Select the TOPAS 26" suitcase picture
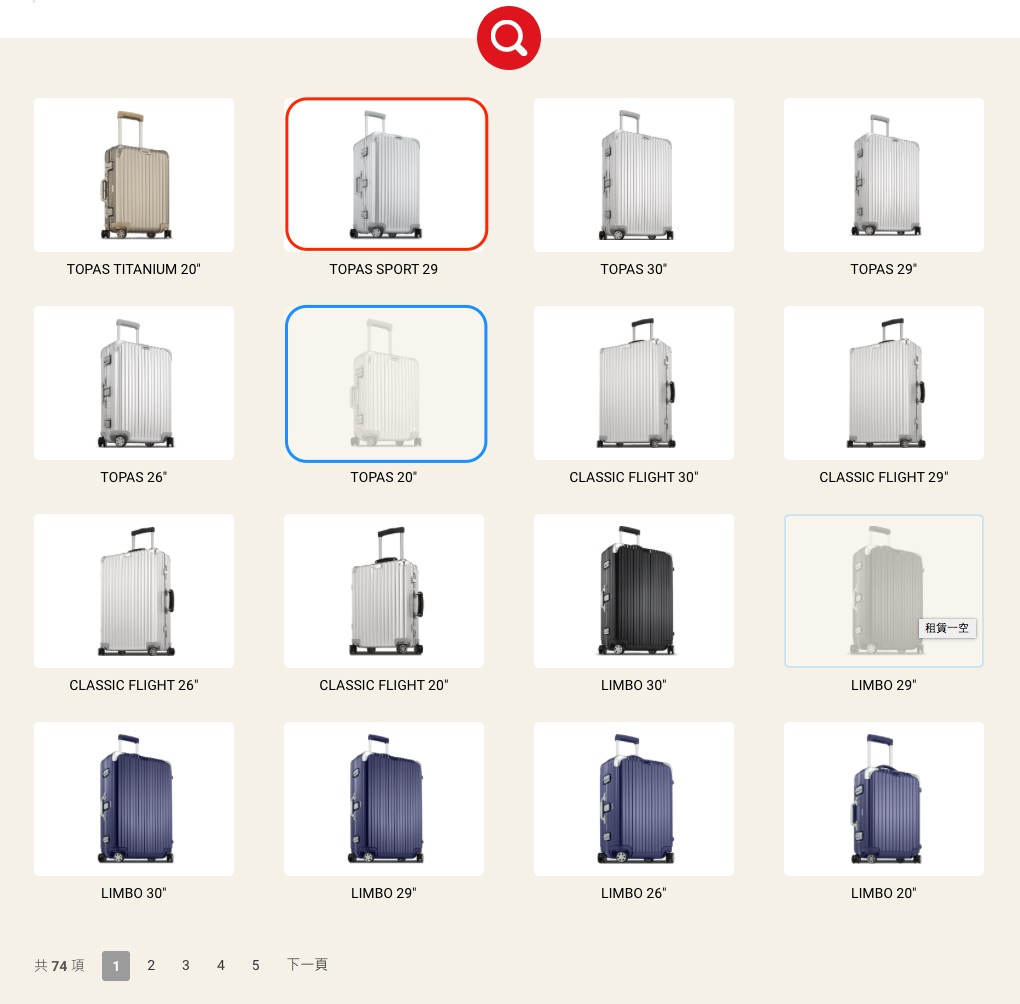Image resolution: width=1020 pixels, height=1004 pixels. click(134, 383)
